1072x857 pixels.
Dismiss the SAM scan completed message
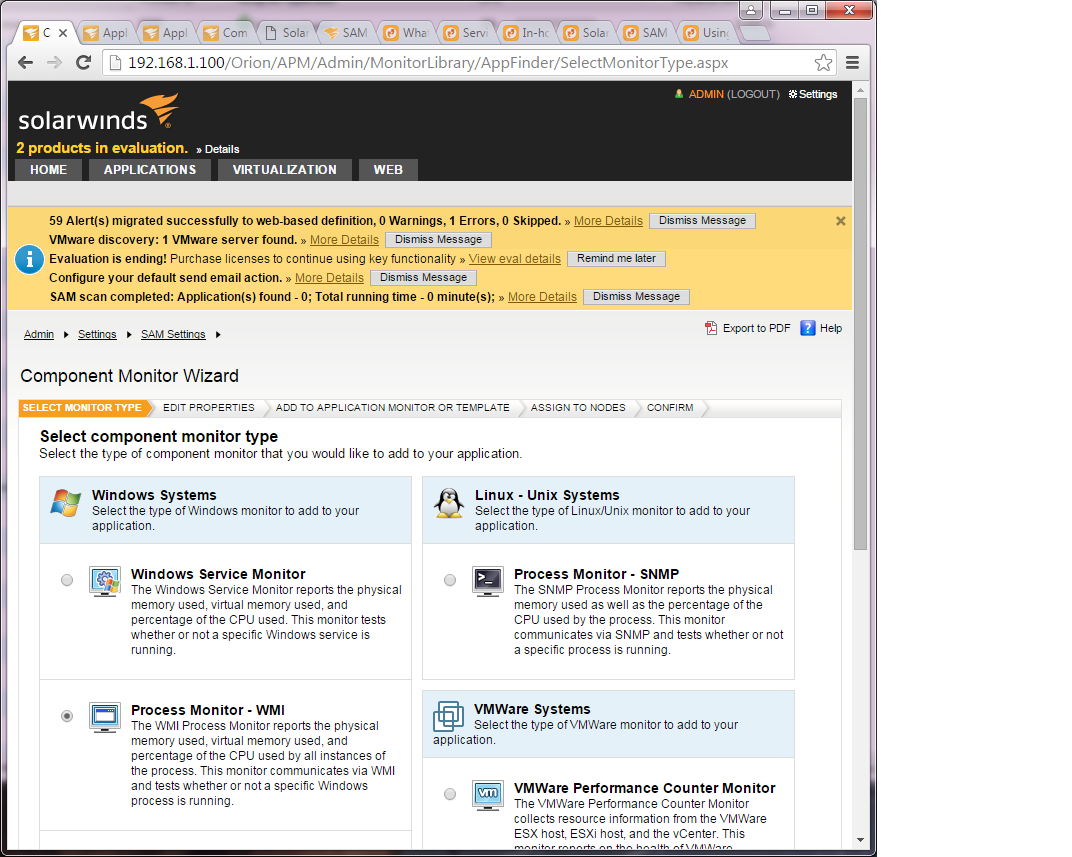[636, 297]
